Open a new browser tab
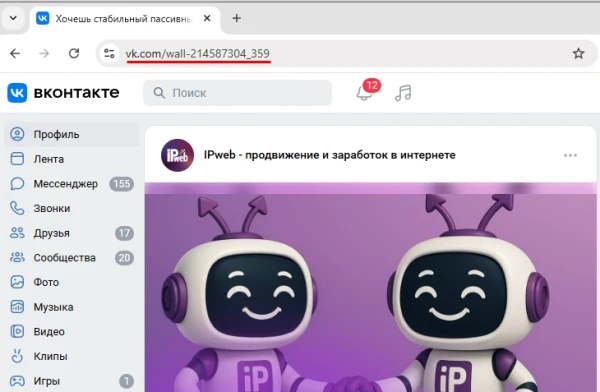 tap(236, 18)
